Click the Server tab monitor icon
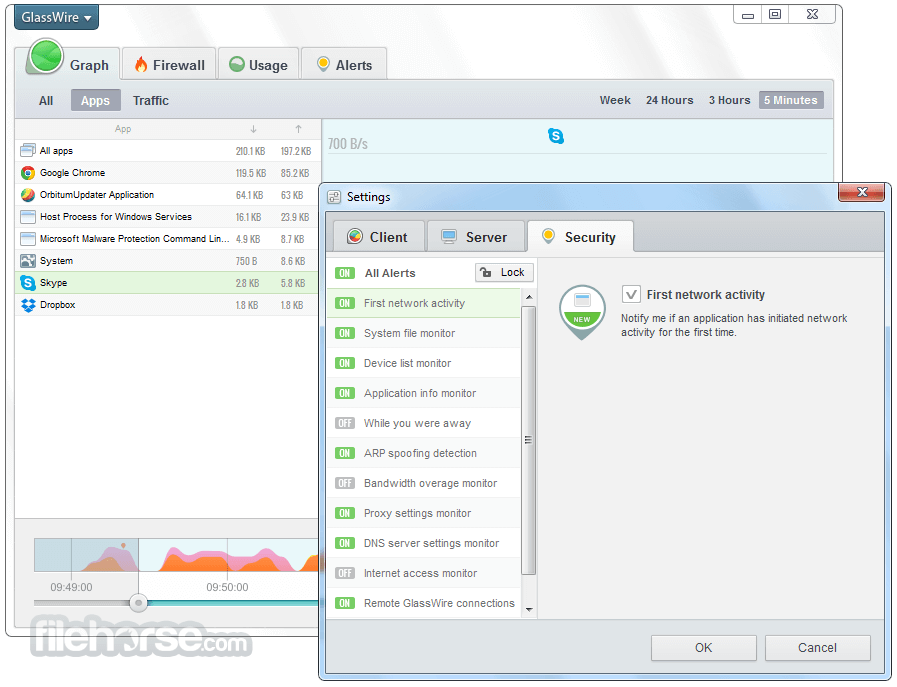 pos(449,237)
